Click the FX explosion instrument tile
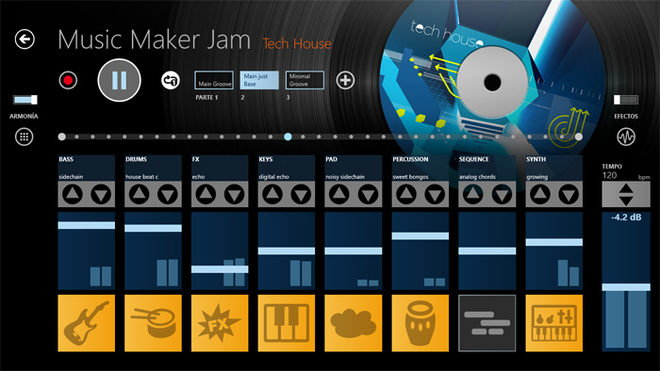660x371 pixels. (220, 323)
